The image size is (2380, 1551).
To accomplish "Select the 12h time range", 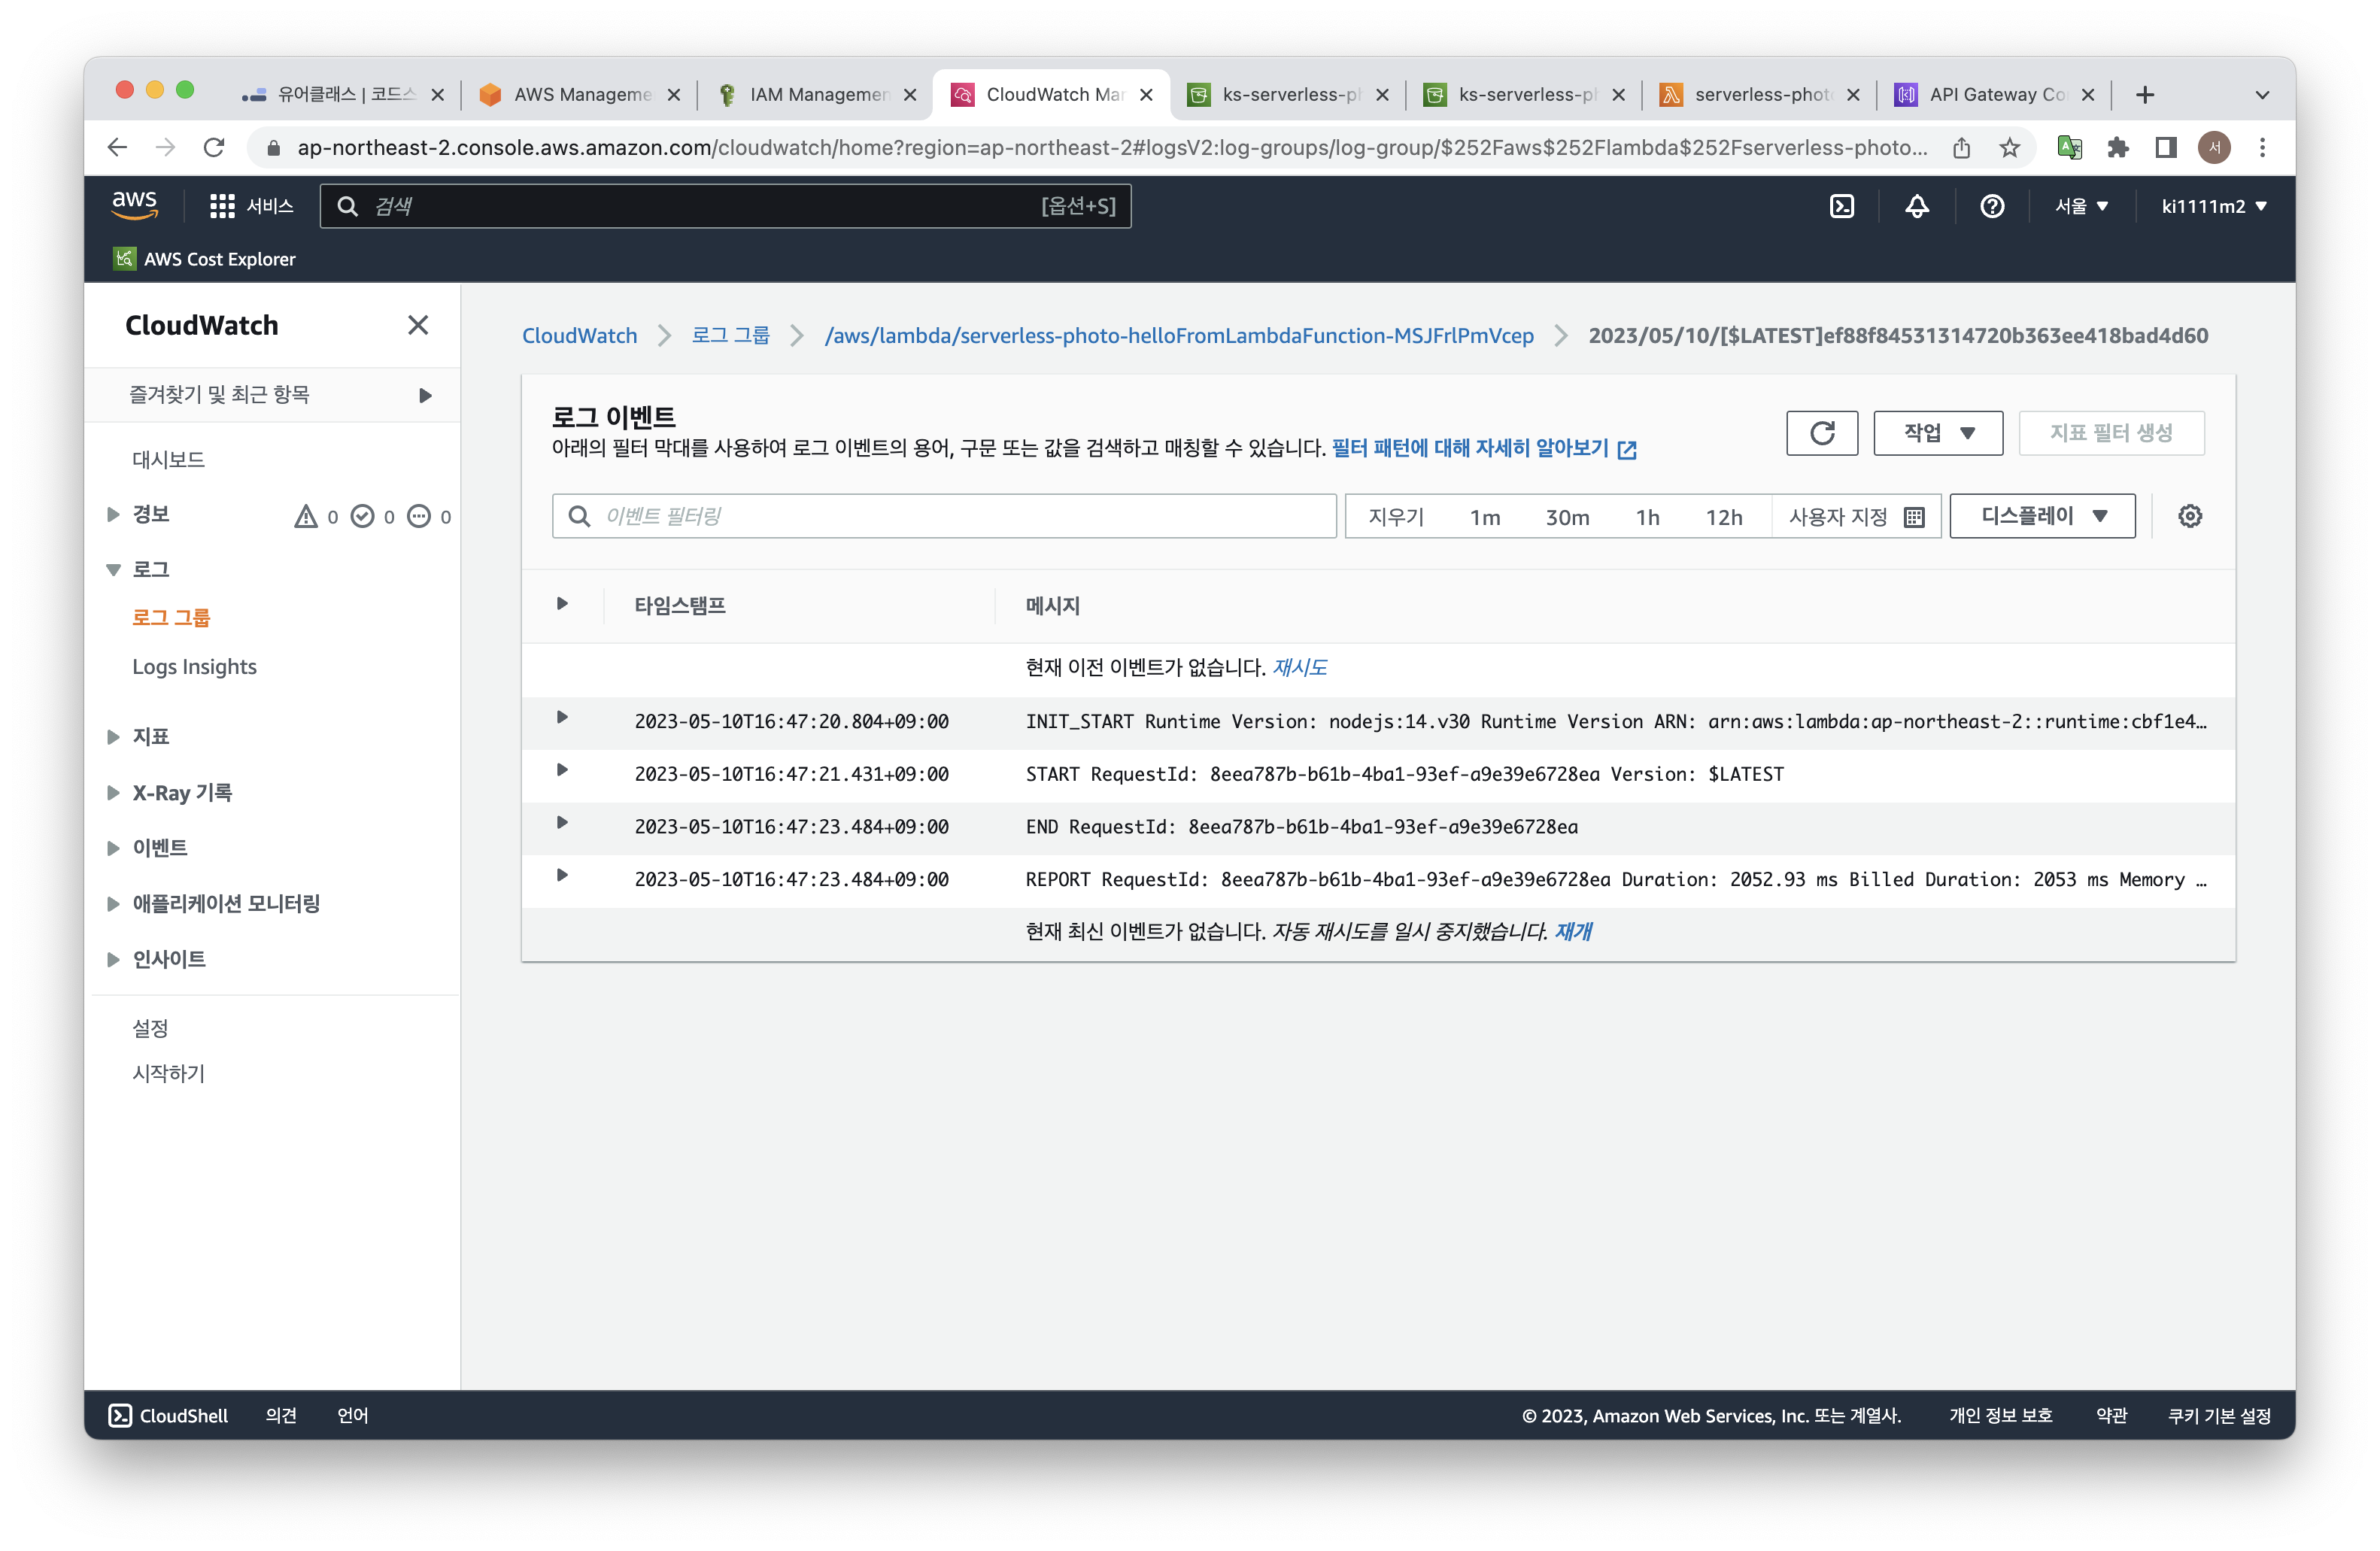I will (1724, 517).
